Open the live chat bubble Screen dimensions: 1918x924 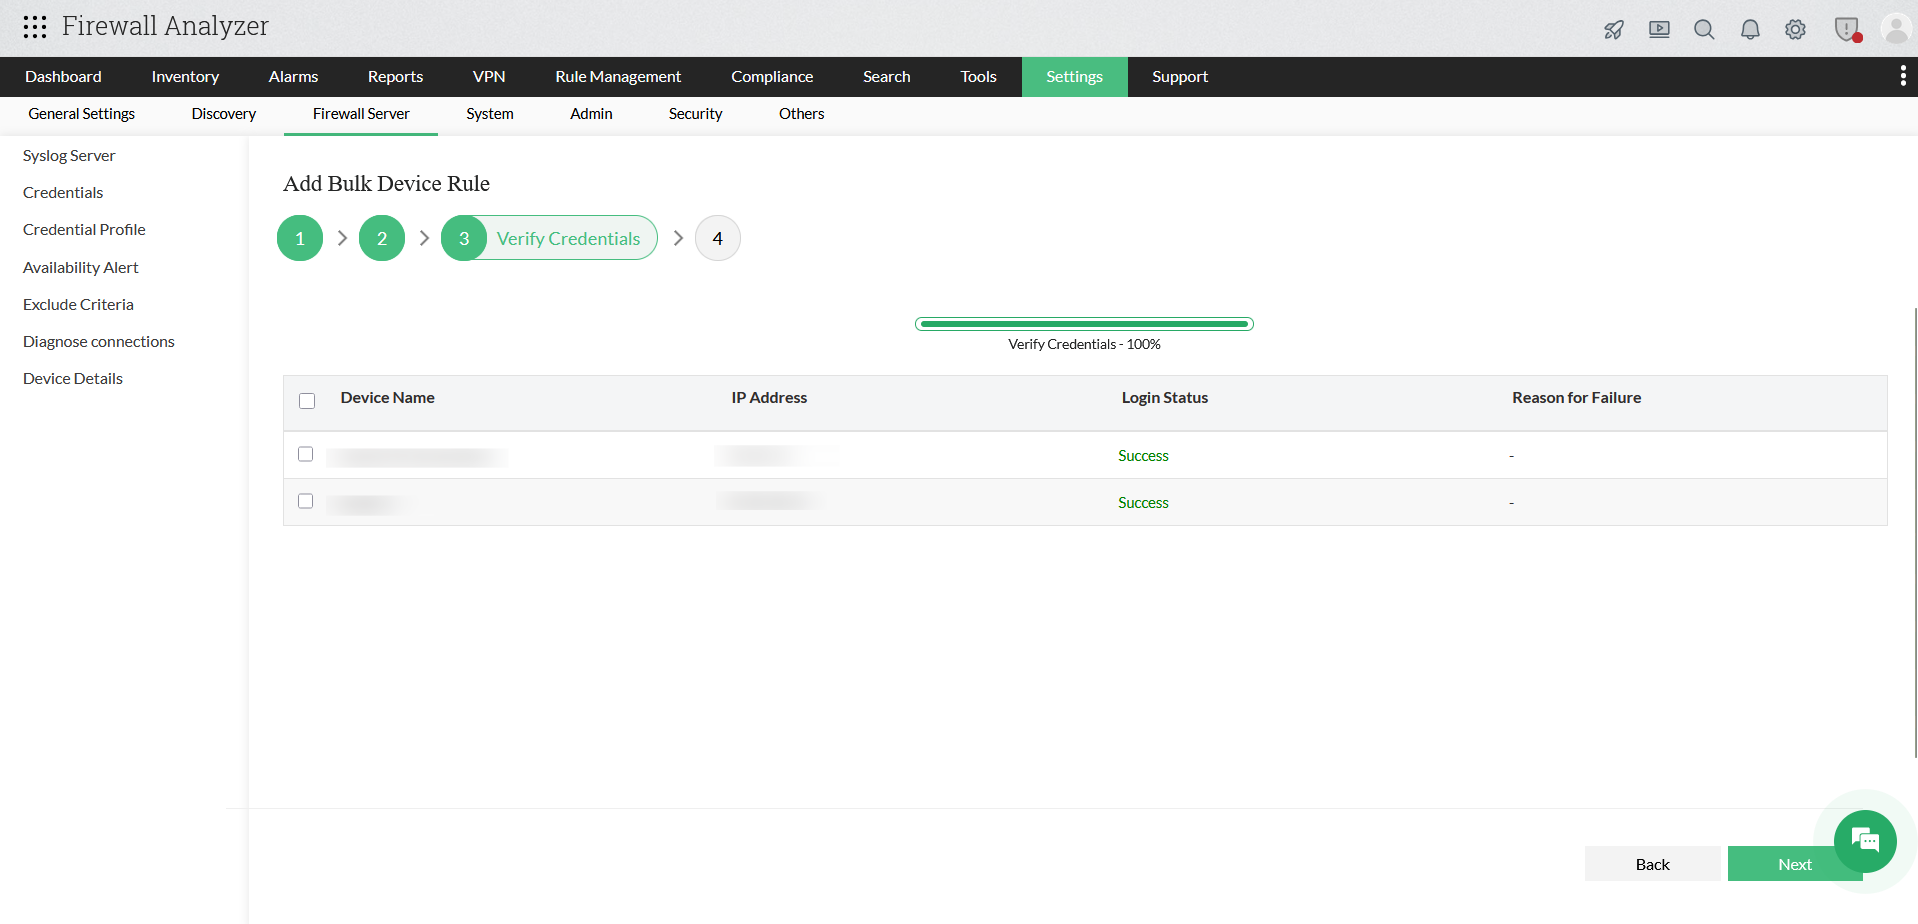pyautogui.click(x=1865, y=841)
